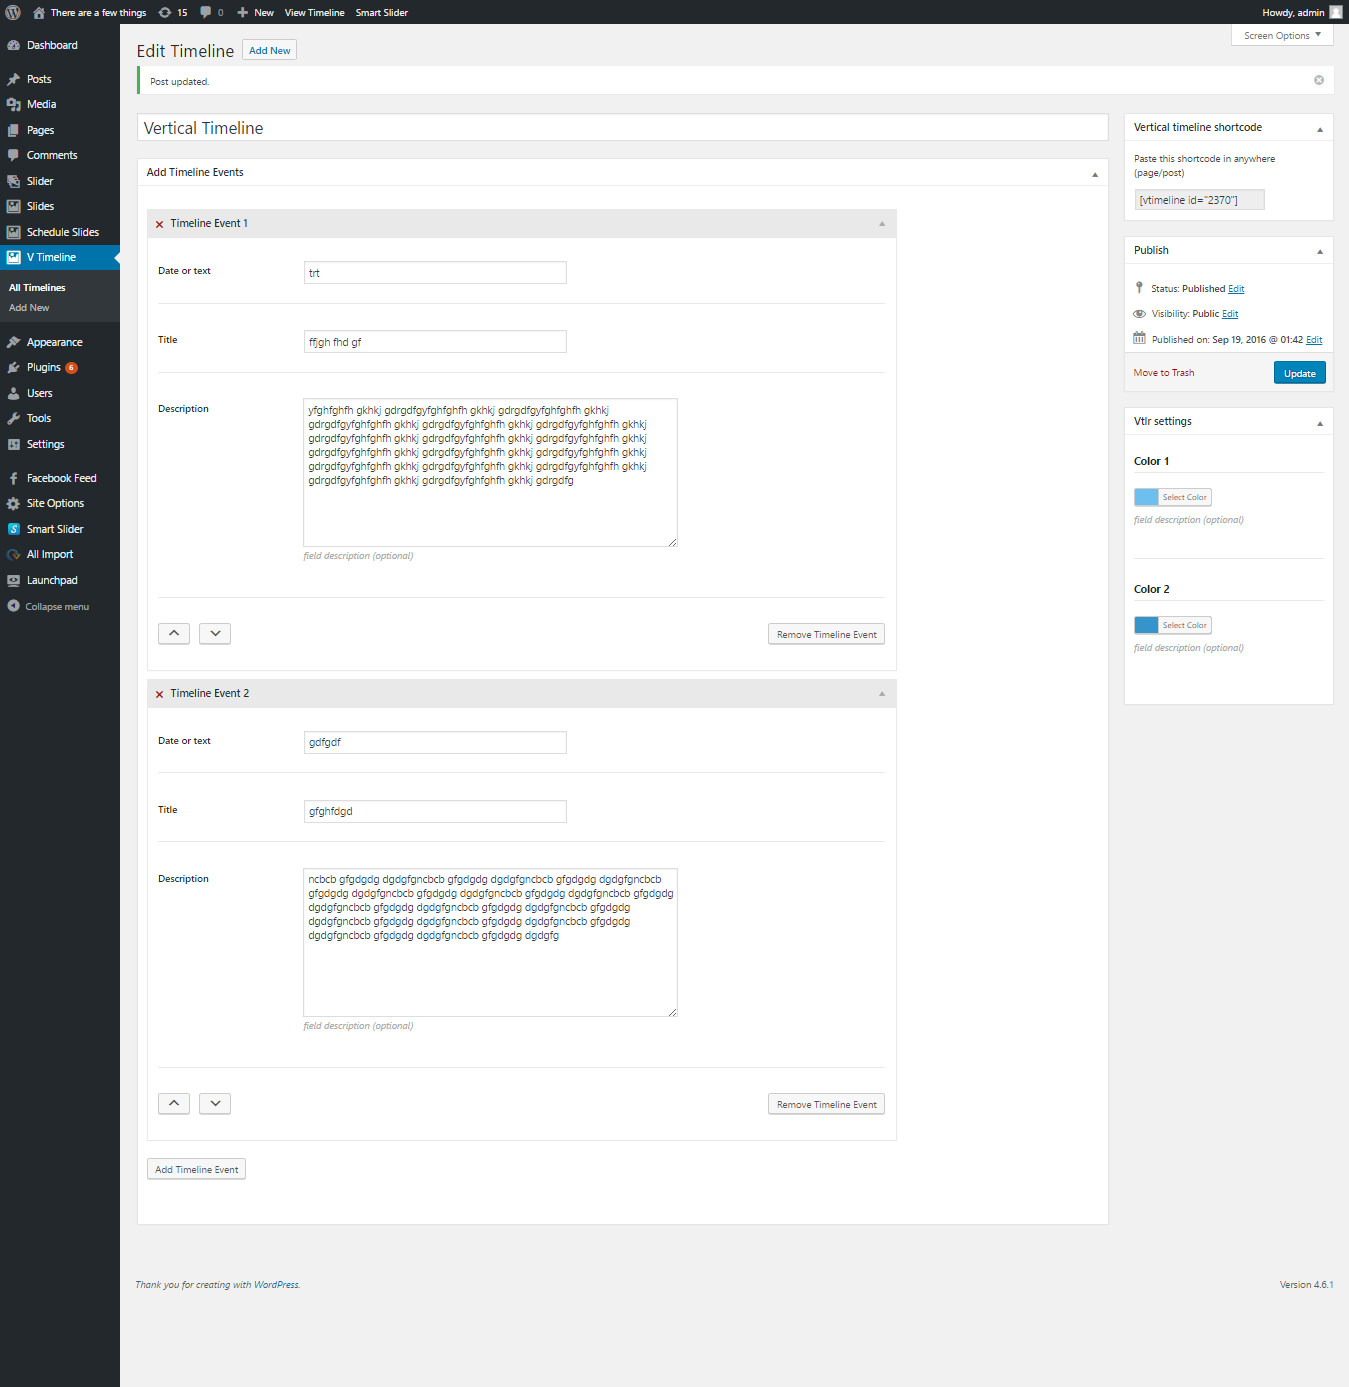Open the updates icon showing 15
1349x1387 pixels.
coord(165,13)
